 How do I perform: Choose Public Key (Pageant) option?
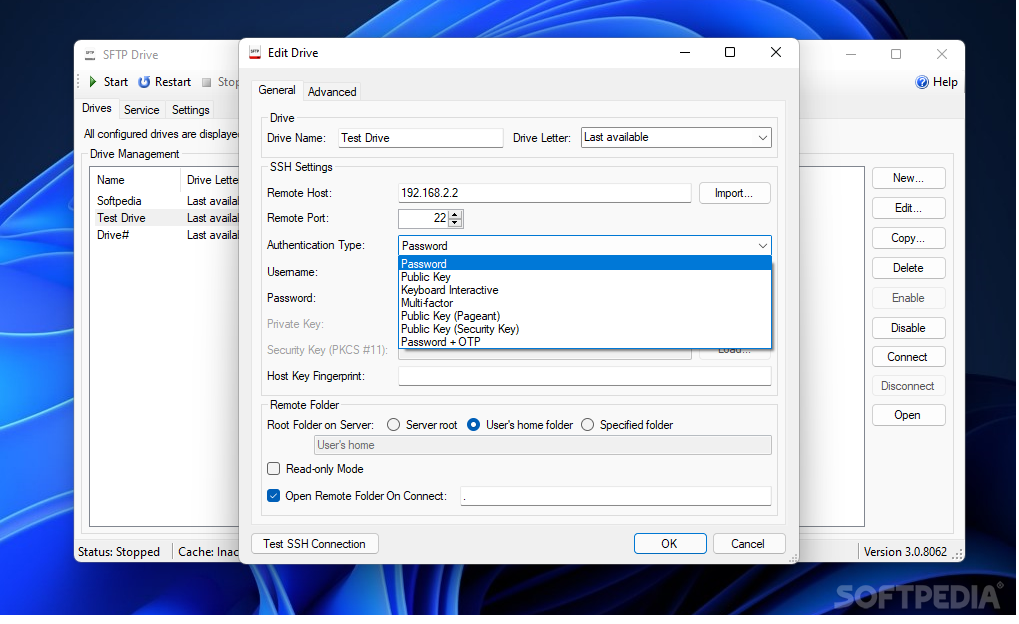(584, 316)
